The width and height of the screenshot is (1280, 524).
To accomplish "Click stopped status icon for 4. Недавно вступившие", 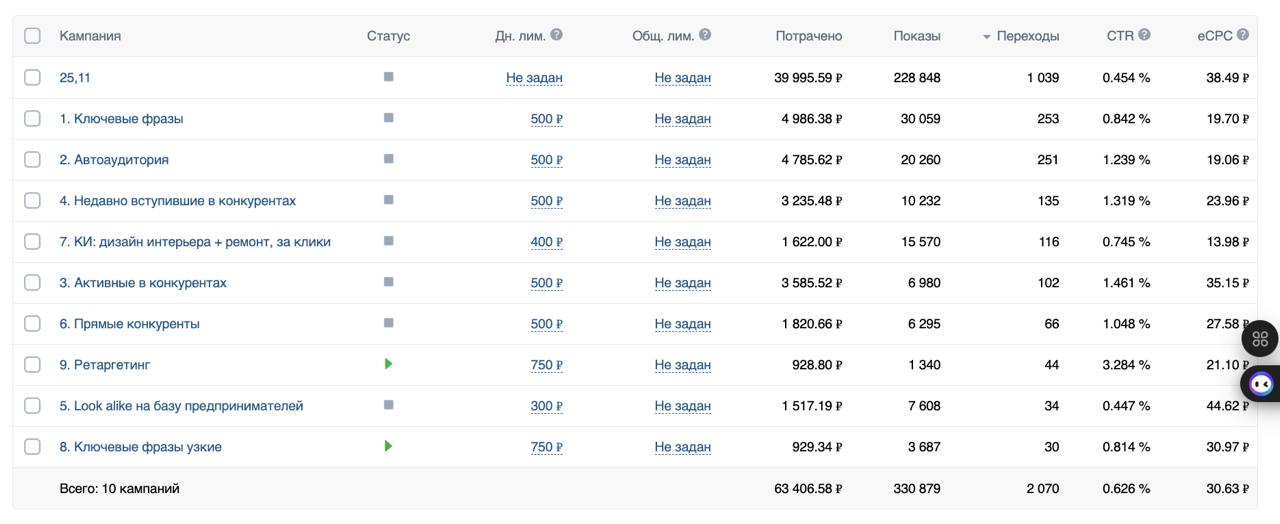I will [x=388, y=199].
